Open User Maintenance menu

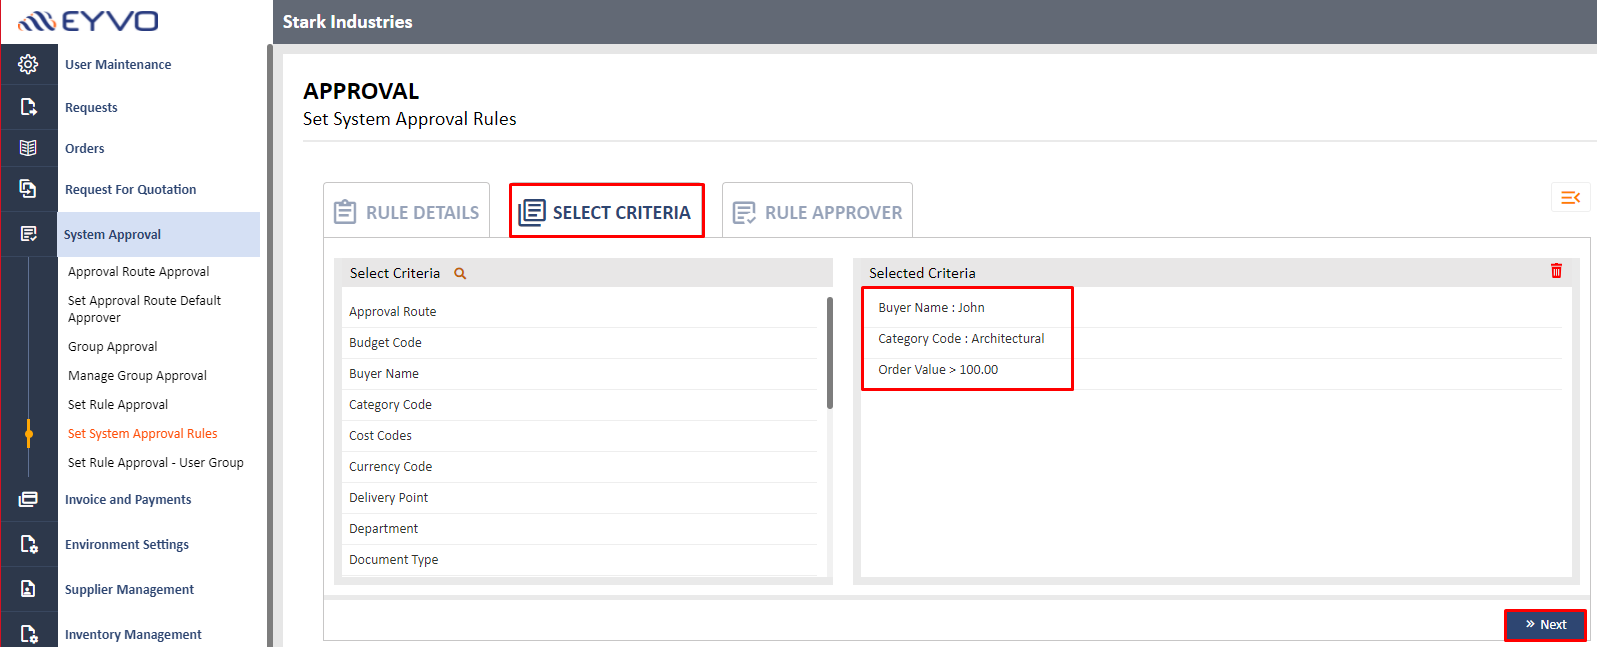(118, 64)
